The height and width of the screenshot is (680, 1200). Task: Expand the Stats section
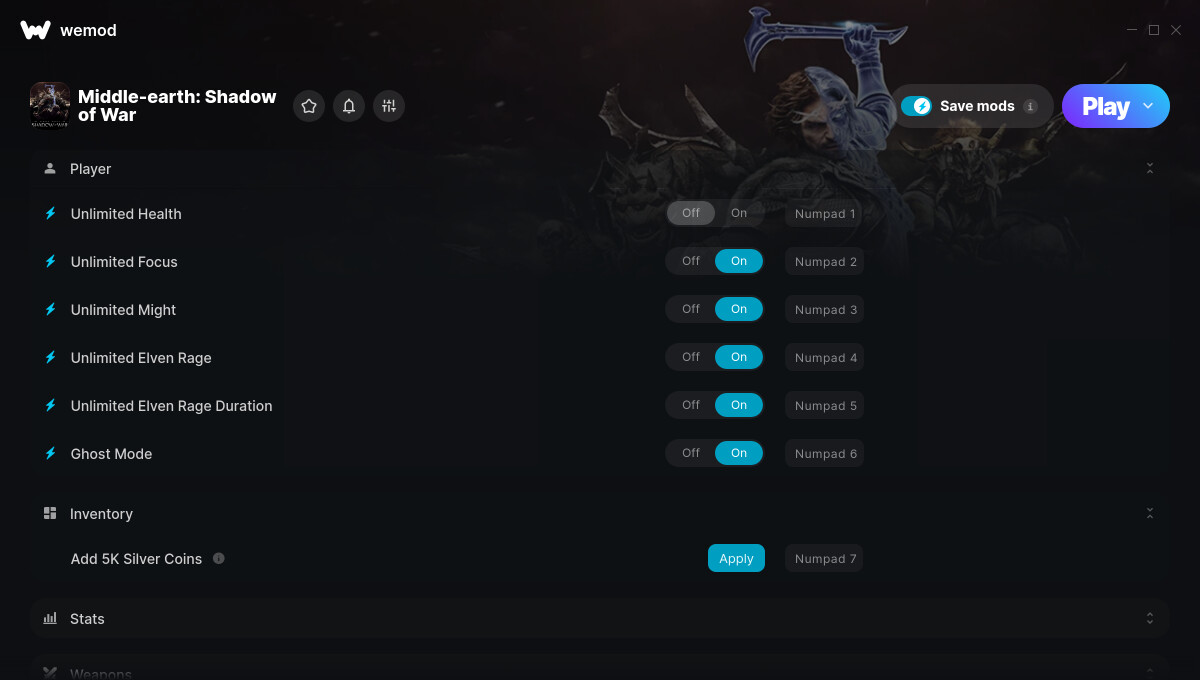point(1150,618)
